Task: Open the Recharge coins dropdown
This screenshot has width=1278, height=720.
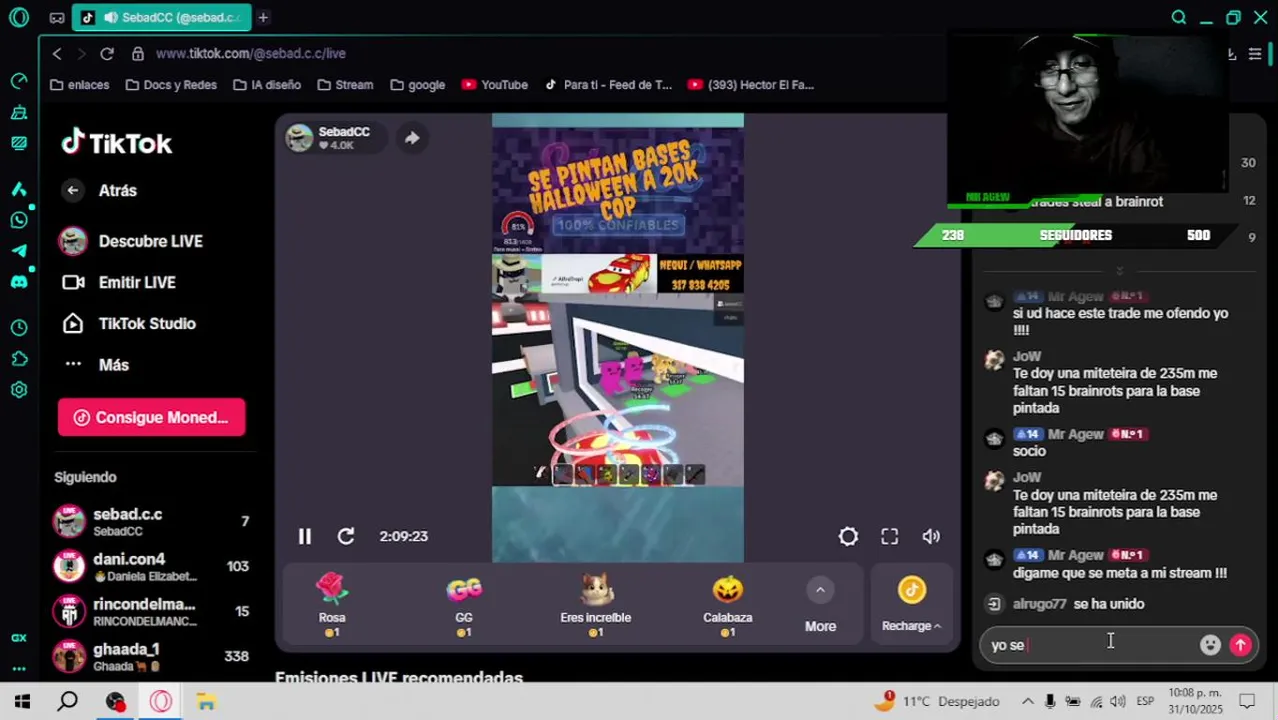Action: [911, 605]
